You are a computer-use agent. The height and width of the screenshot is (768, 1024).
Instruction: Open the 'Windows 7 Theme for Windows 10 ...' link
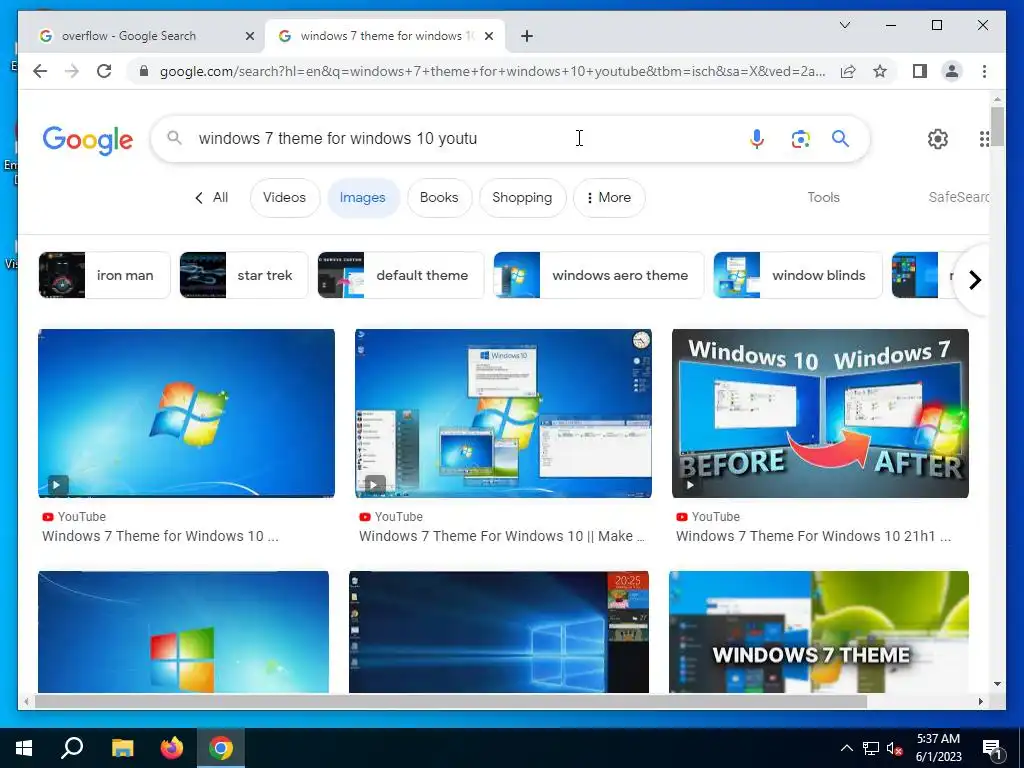tap(160, 536)
